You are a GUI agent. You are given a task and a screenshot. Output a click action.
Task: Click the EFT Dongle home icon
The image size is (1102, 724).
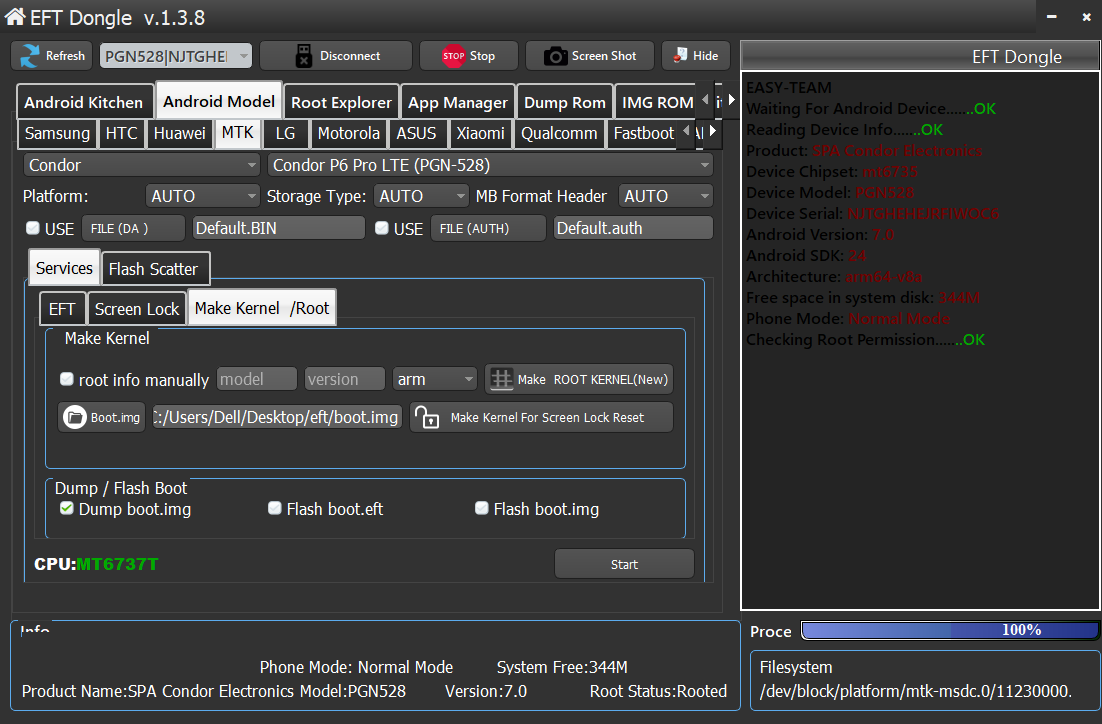15,16
